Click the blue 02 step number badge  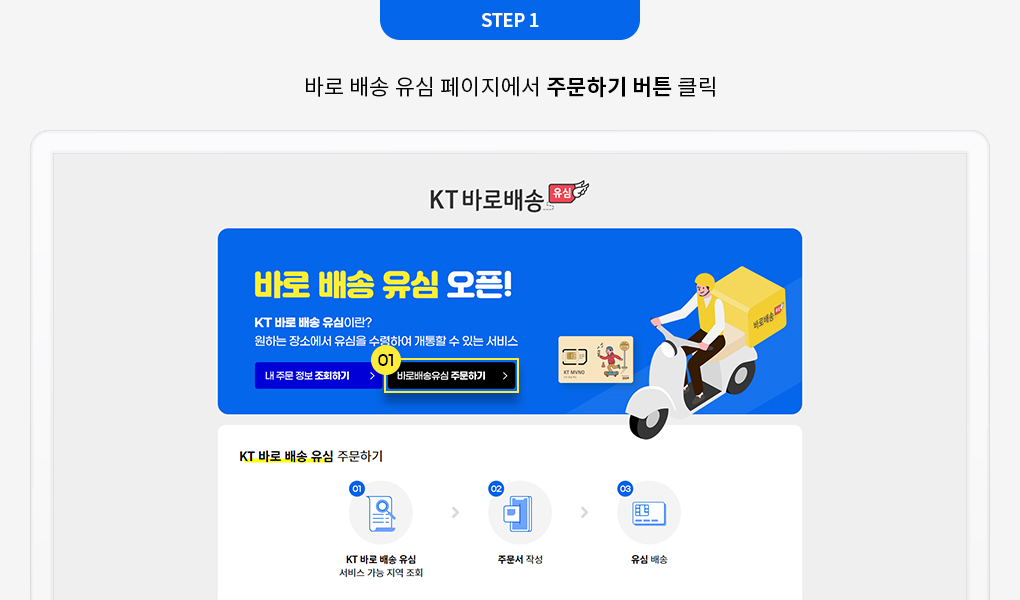(496, 489)
